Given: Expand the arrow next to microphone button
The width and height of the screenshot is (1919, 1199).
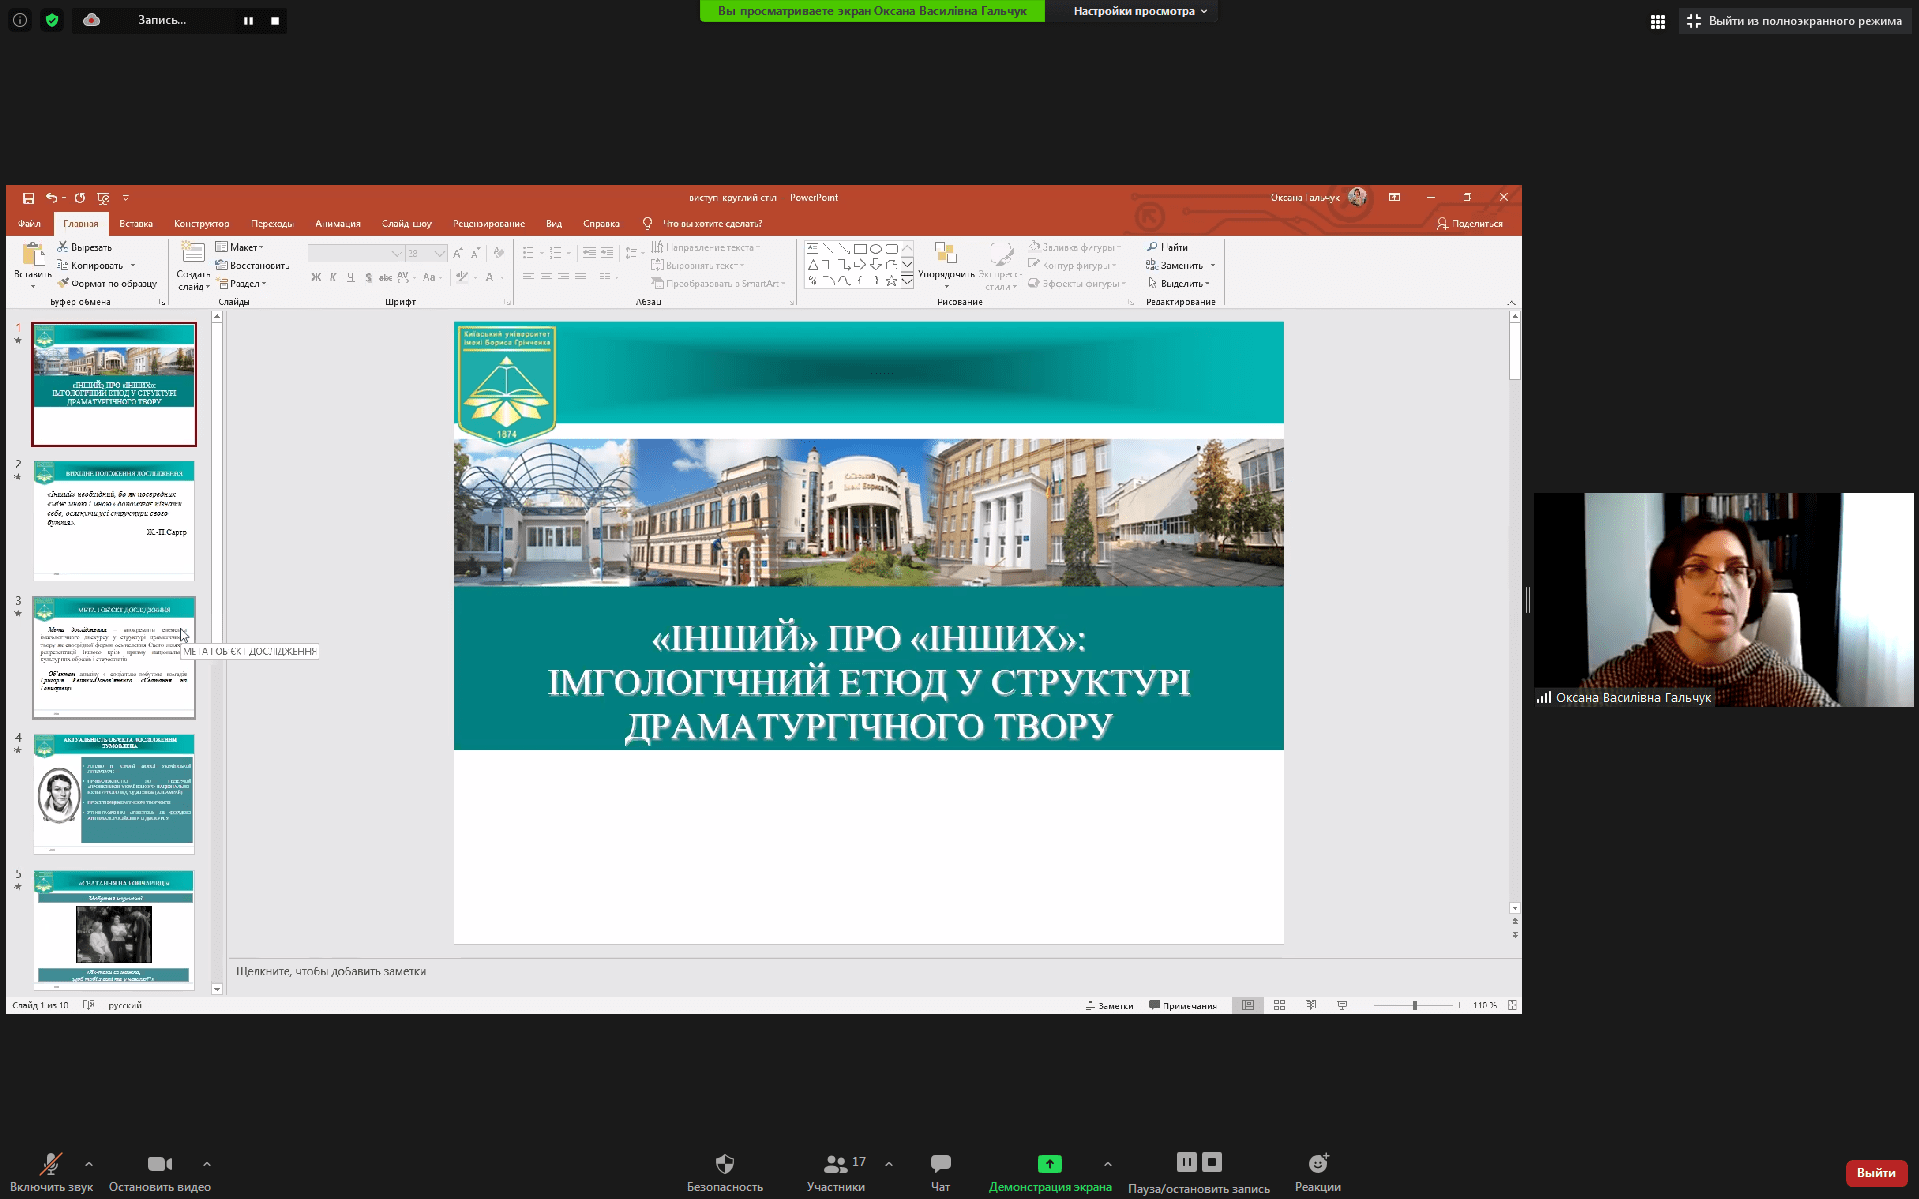Looking at the screenshot, I should click(x=89, y=1164).
